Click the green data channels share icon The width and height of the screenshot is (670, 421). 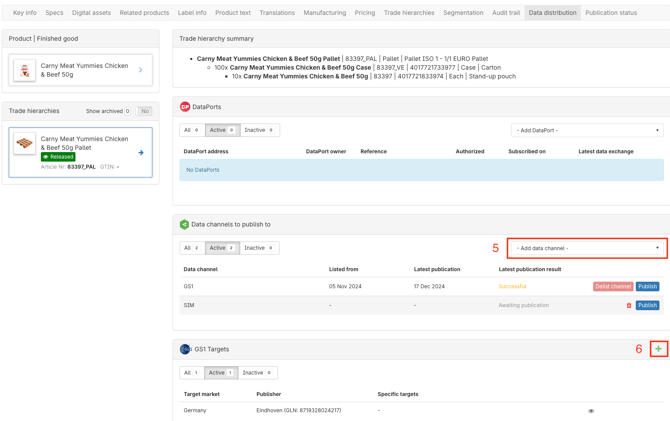(x=184, y=225)
